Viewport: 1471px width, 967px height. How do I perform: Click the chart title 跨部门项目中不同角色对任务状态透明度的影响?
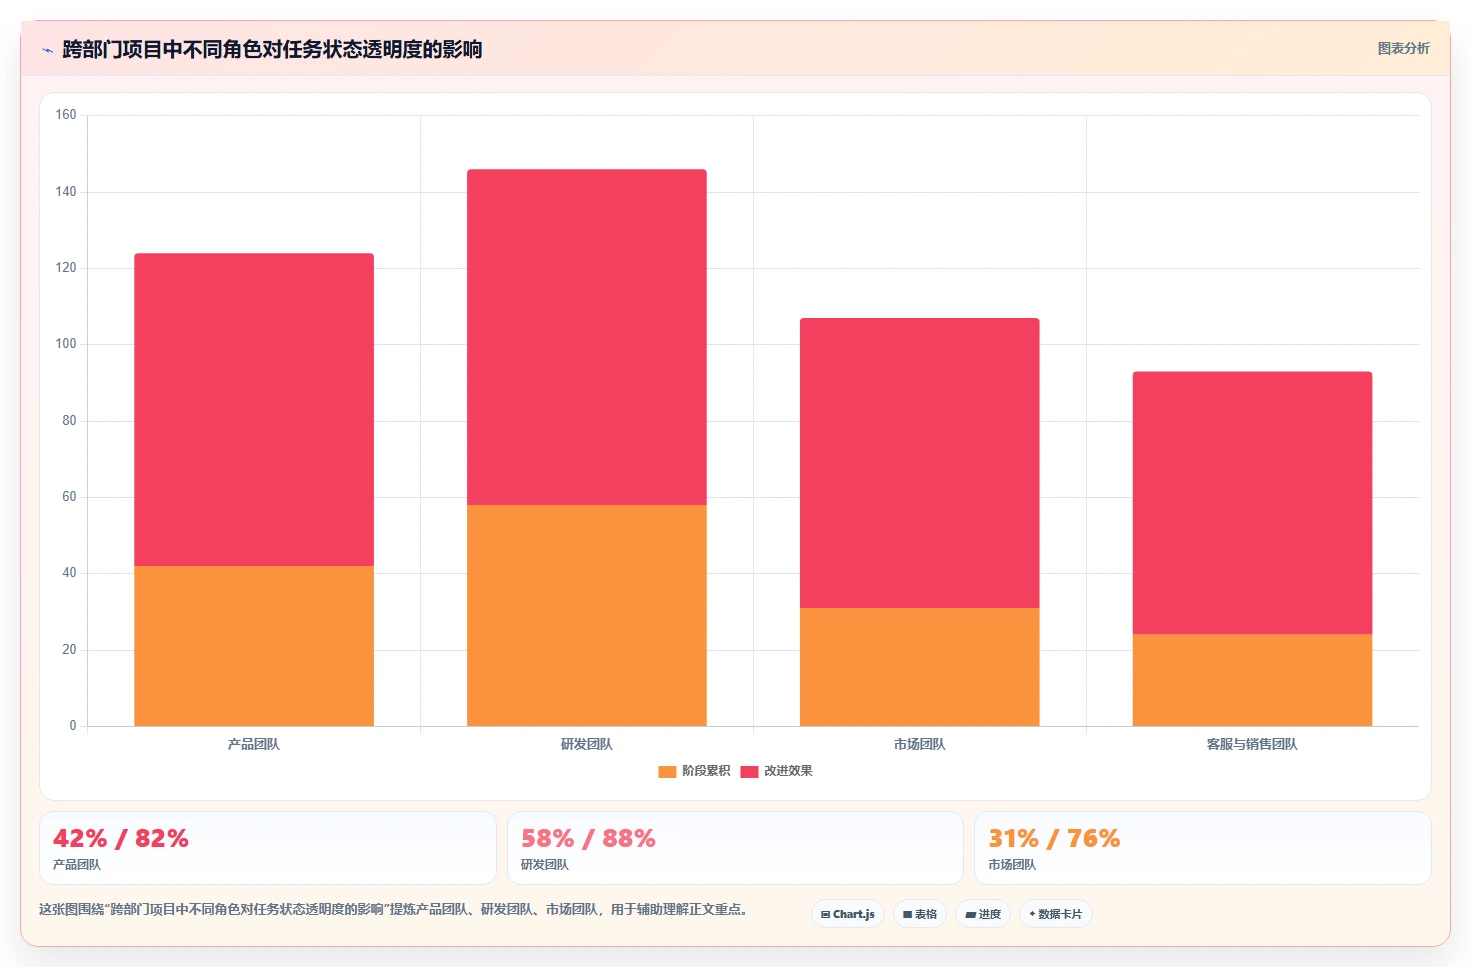[x=272, y=49]
